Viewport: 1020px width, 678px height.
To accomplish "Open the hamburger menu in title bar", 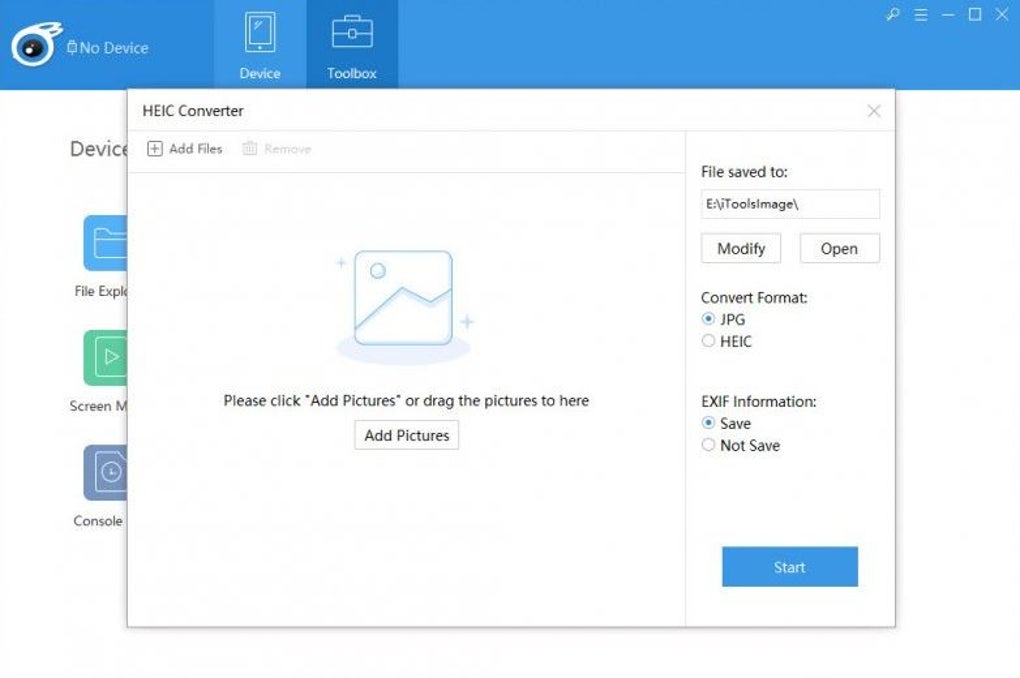I will pyautogui.click(x=921, y=15).
